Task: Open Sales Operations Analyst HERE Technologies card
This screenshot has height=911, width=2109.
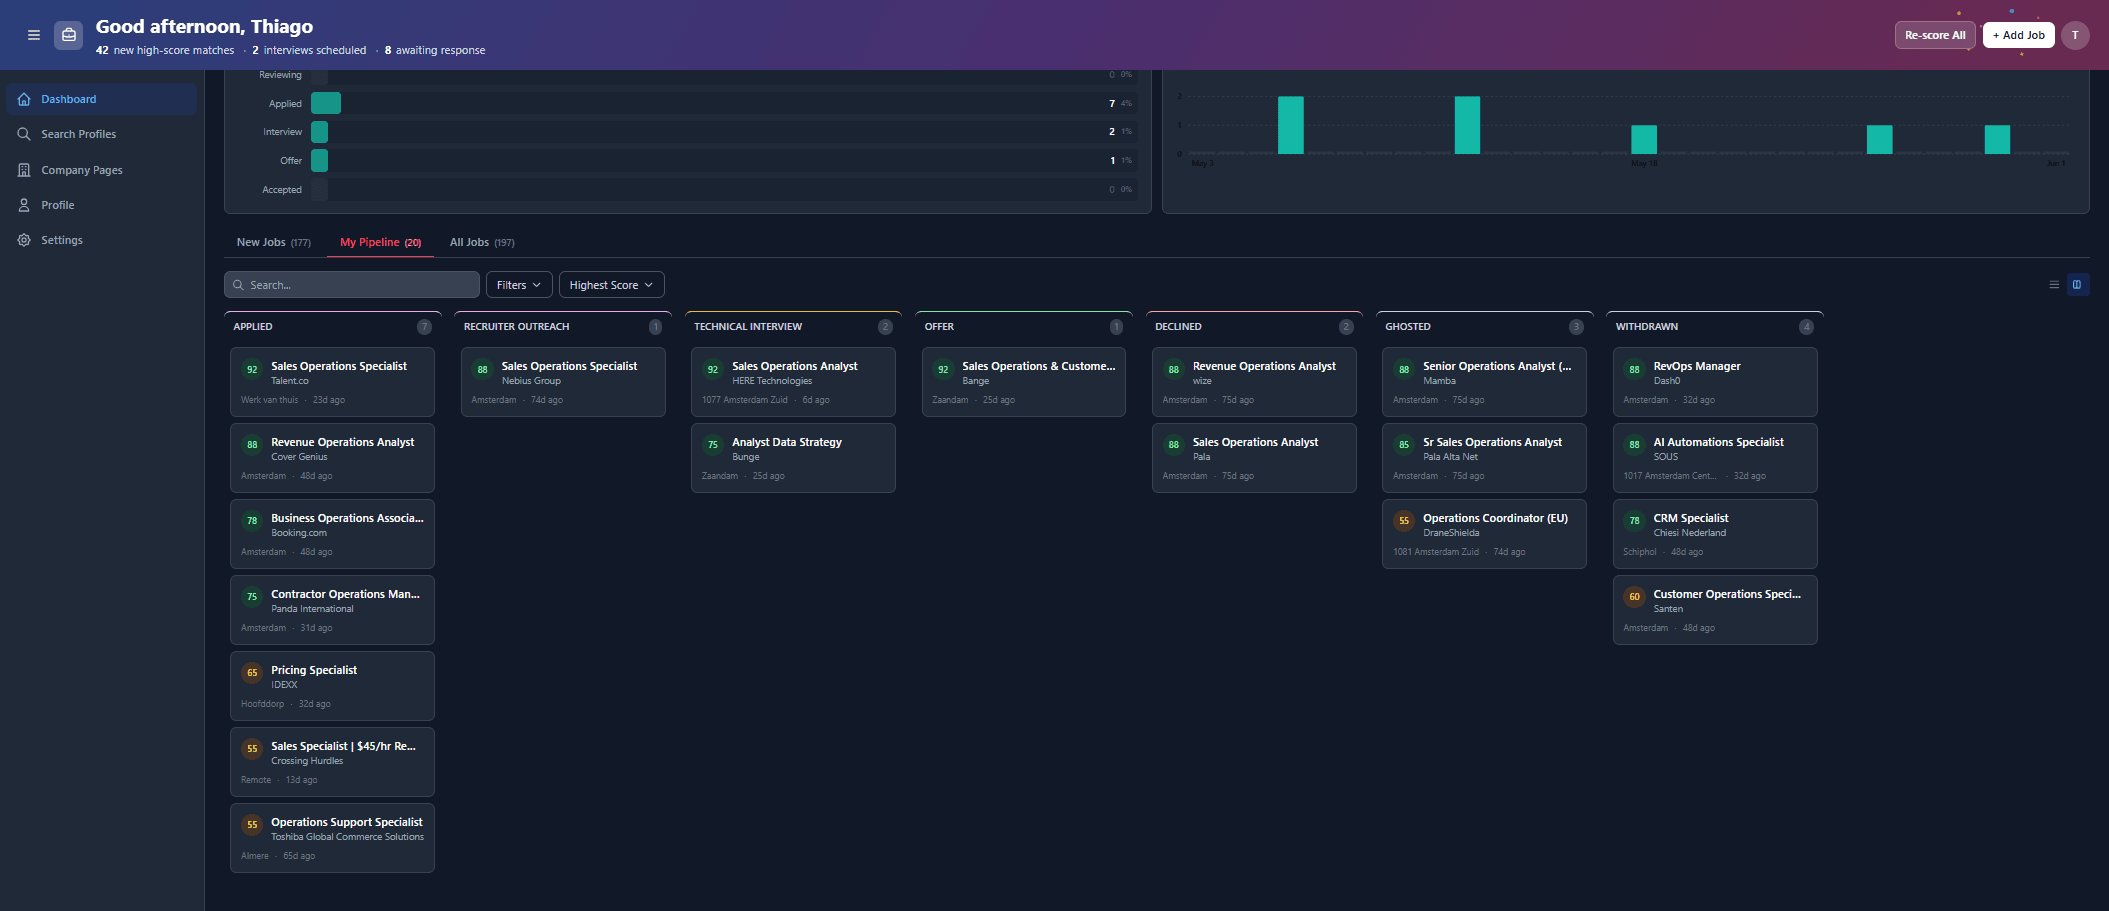Action: pyautogui.click(x=793, y=382)
